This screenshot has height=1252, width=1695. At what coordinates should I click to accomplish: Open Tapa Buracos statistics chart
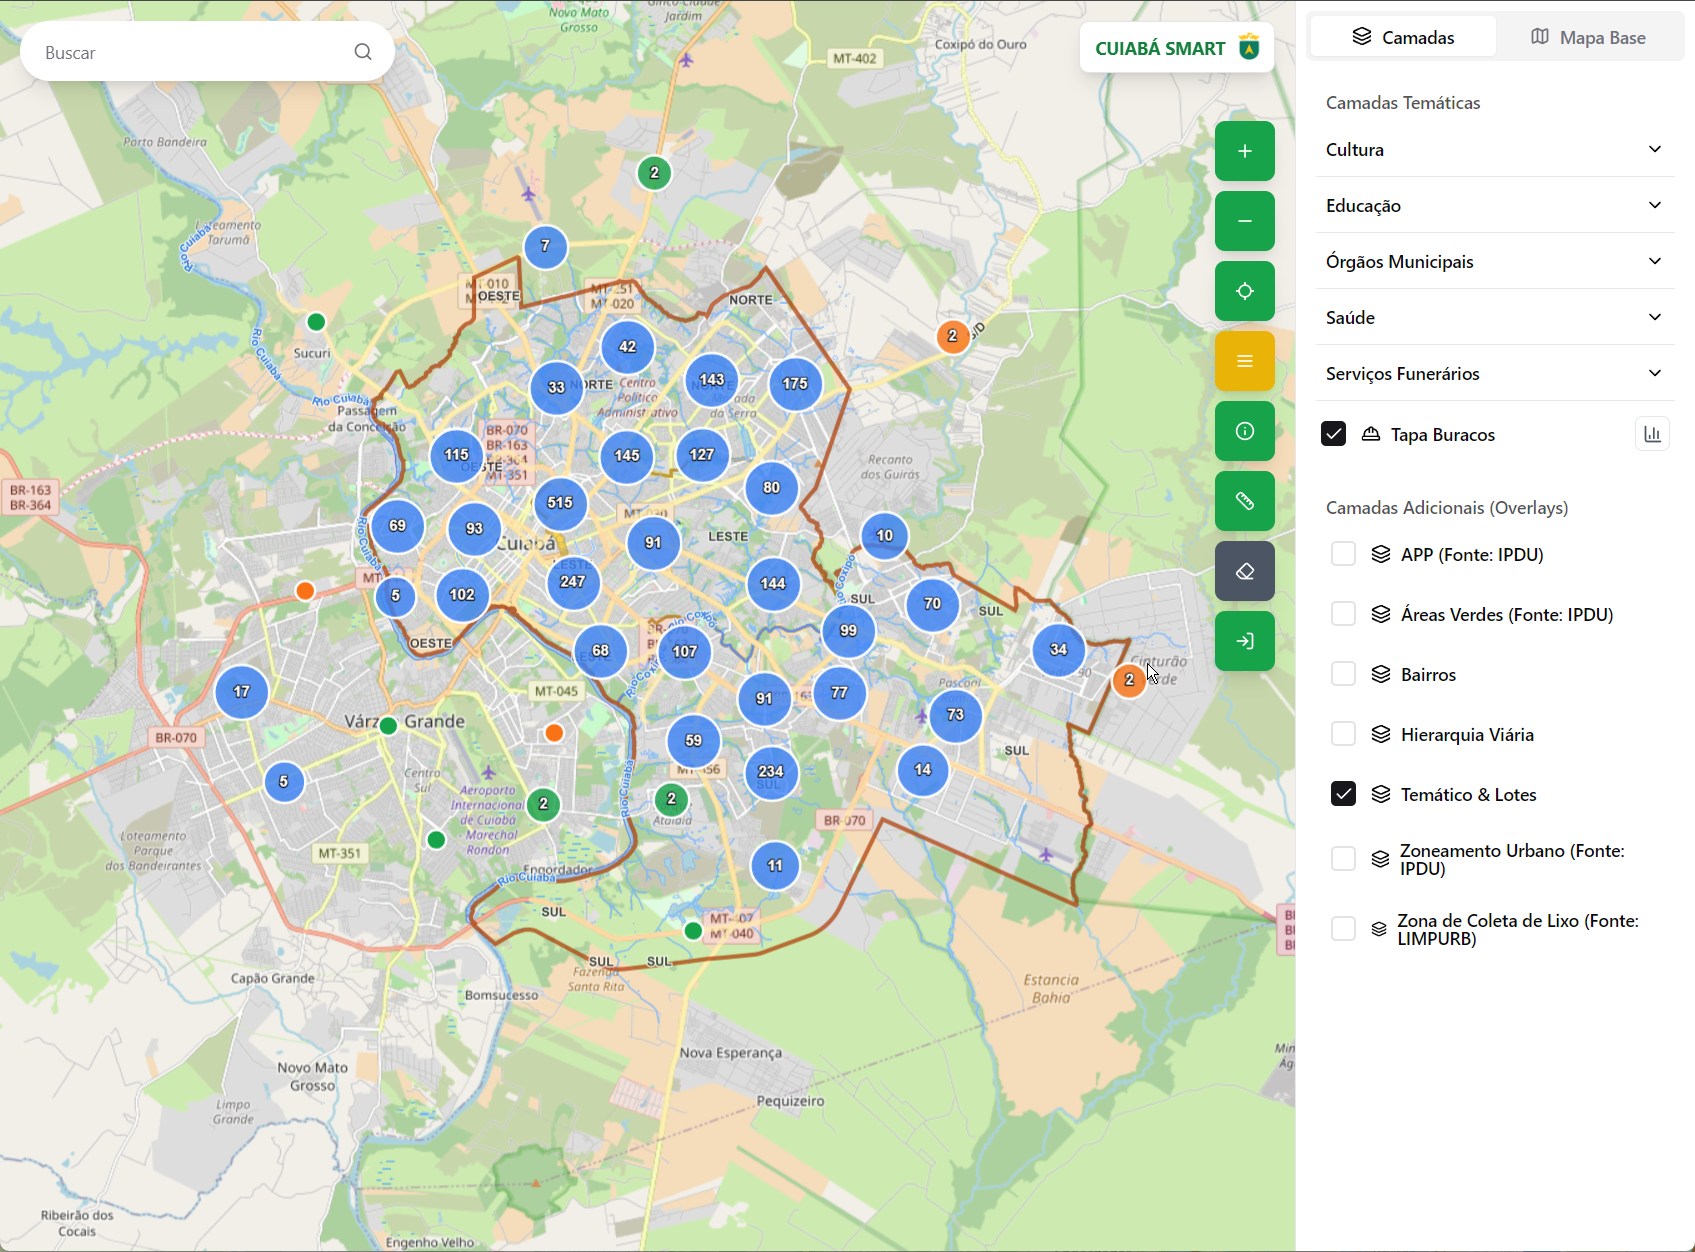pos(1653,433)
